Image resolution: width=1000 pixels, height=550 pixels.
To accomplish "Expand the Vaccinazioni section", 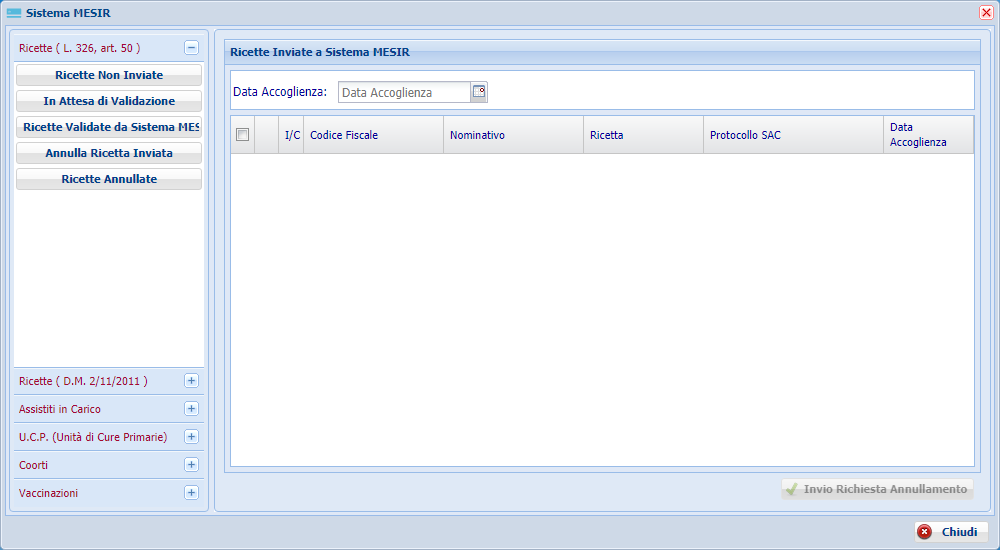I will tap(191, 493).
